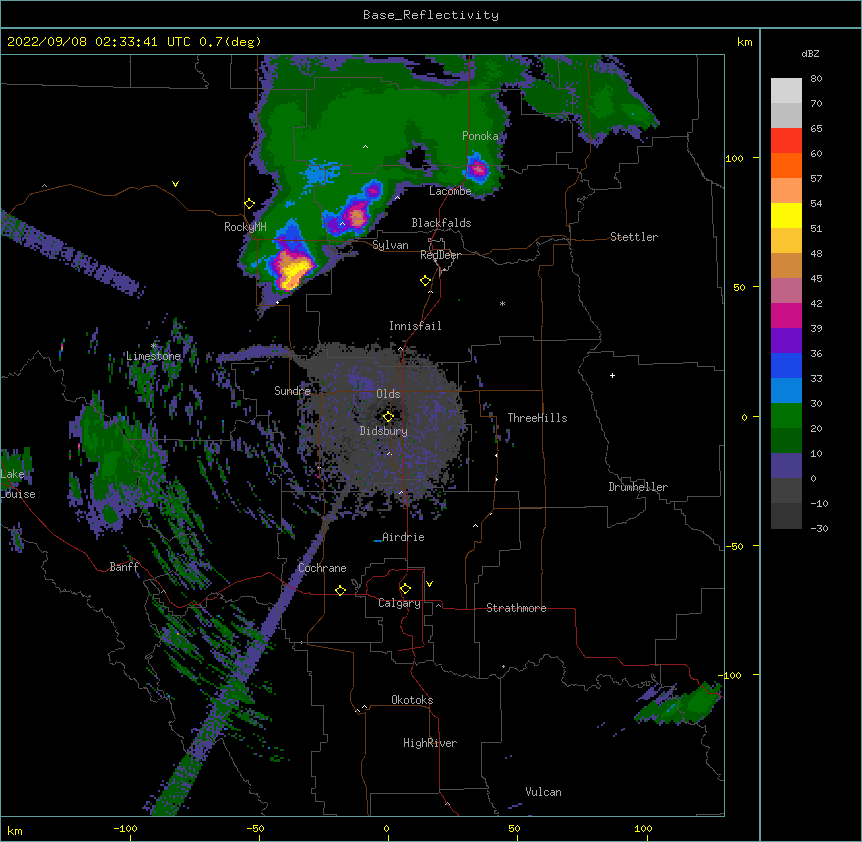
Task: Click the -30 value in the dBZ legend
Action: 819,529
